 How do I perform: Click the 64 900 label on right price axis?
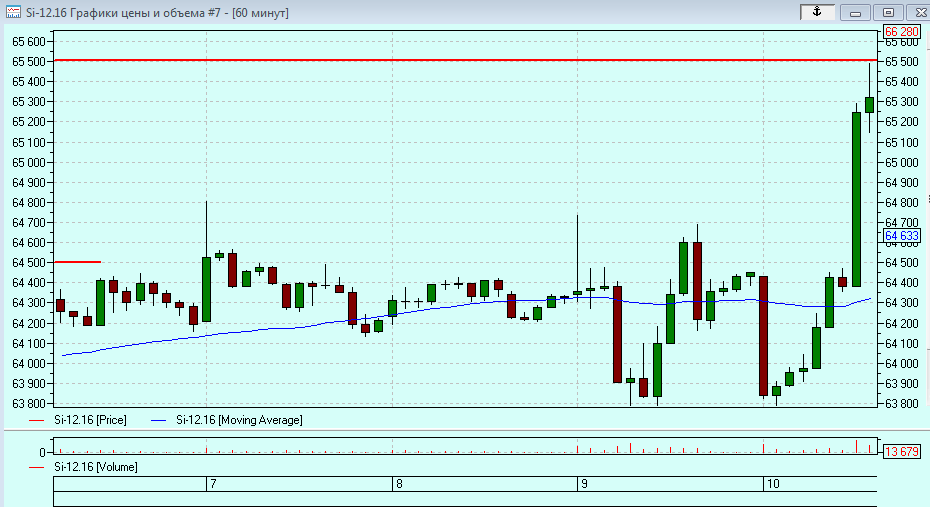click(x=902, y=183)
